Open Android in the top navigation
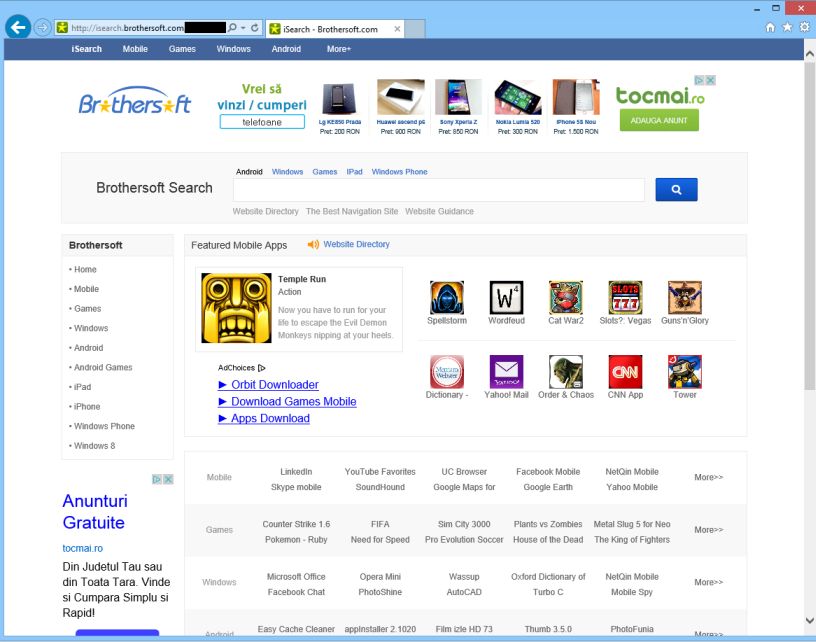Image resolution: width=816 pixels, height=642 pixels. click(x=286, y=49)
